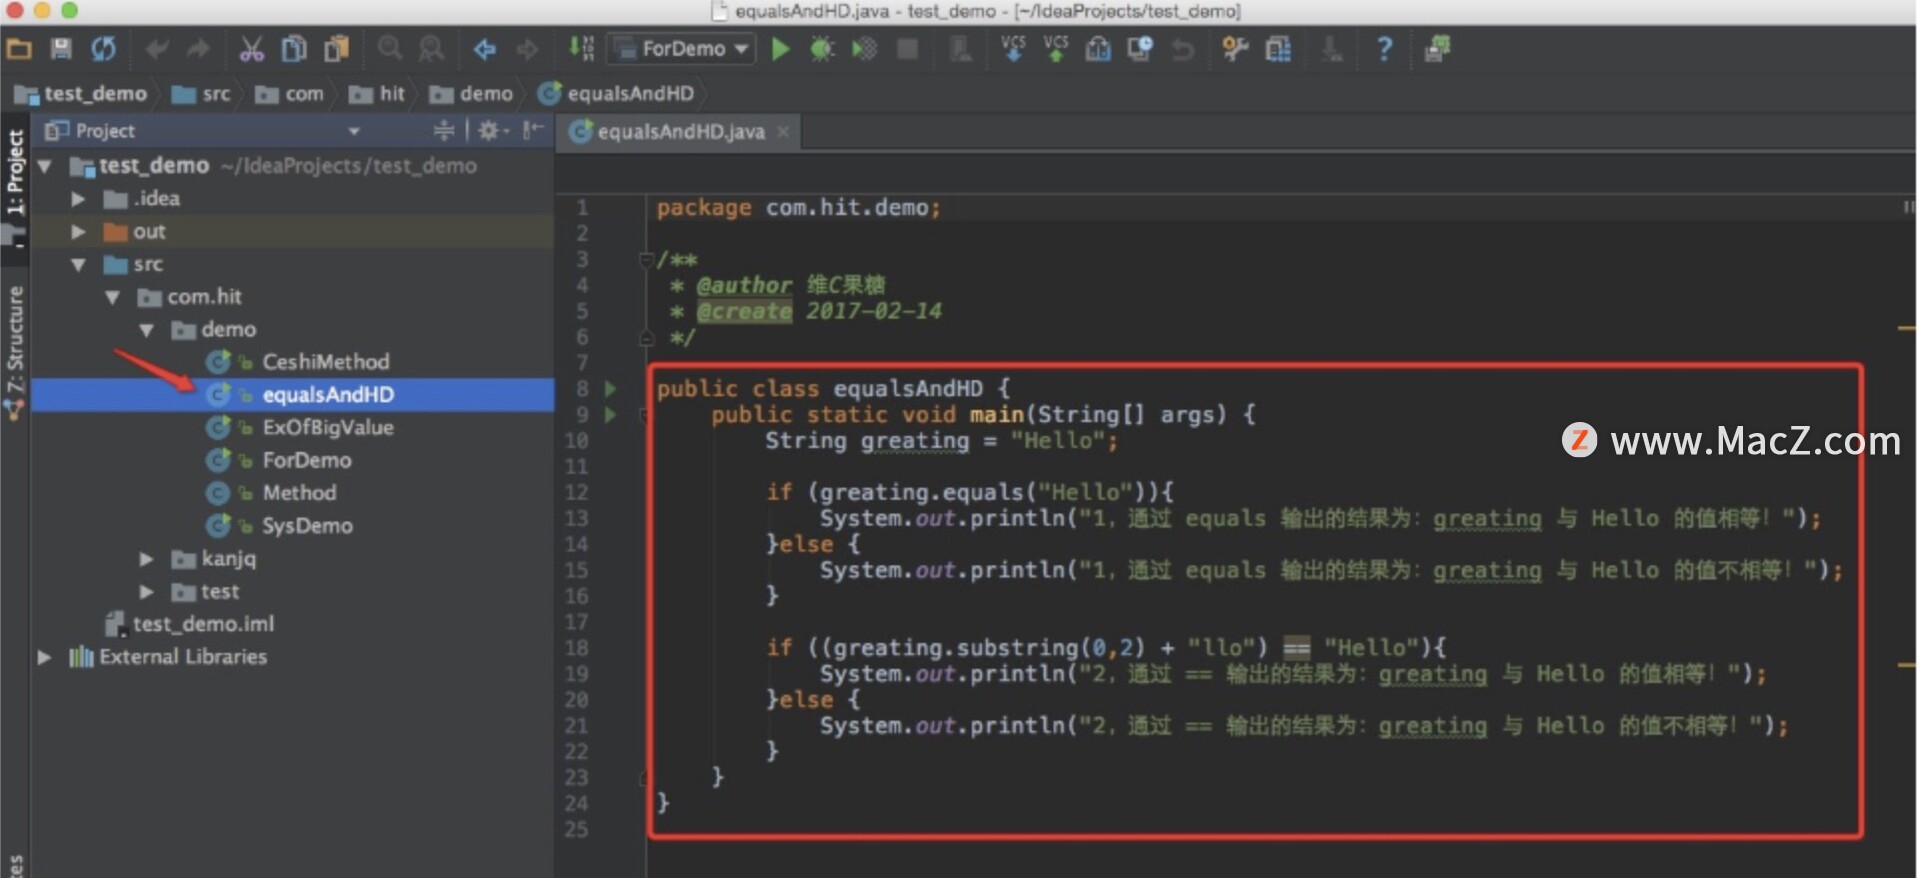Image resolution: width=1920 pixels, height=878 pixels.
Task: Click the Synchronize refresh icon
Action: pos(103,49)
